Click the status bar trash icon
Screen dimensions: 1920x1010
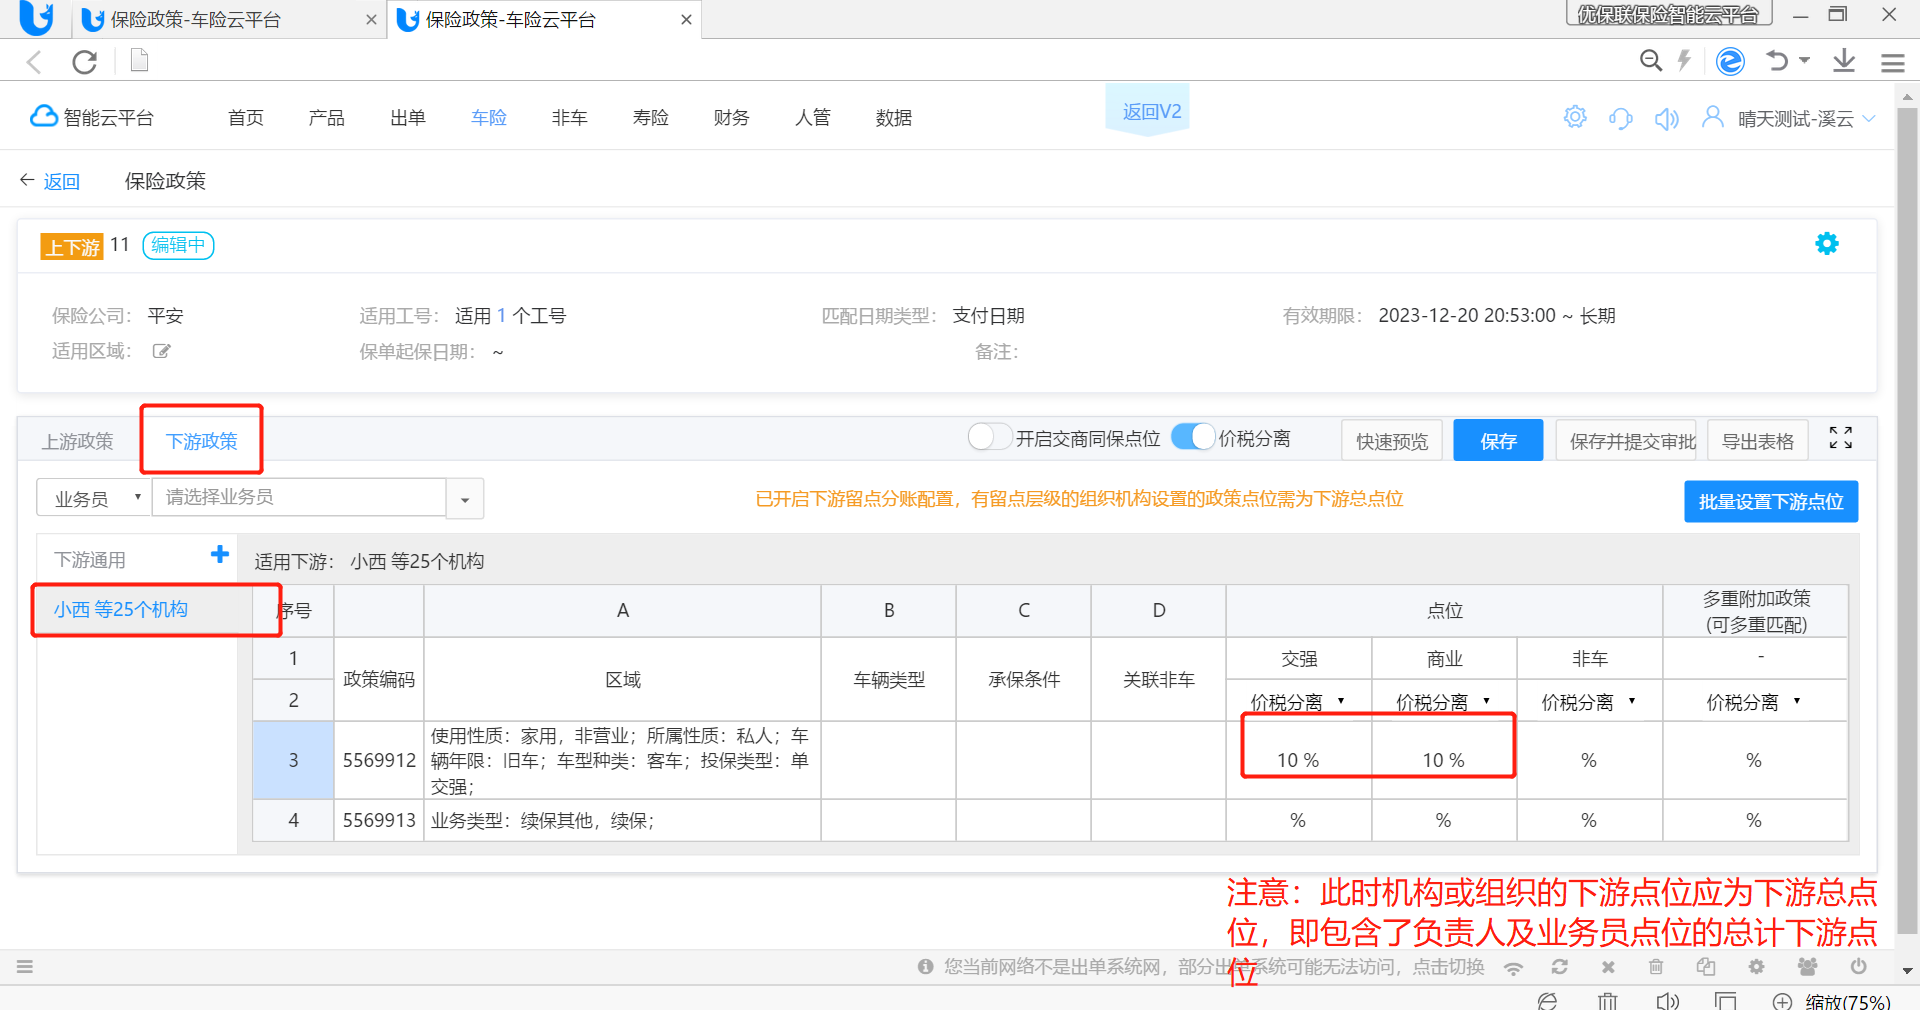(x=1656, y=967)
